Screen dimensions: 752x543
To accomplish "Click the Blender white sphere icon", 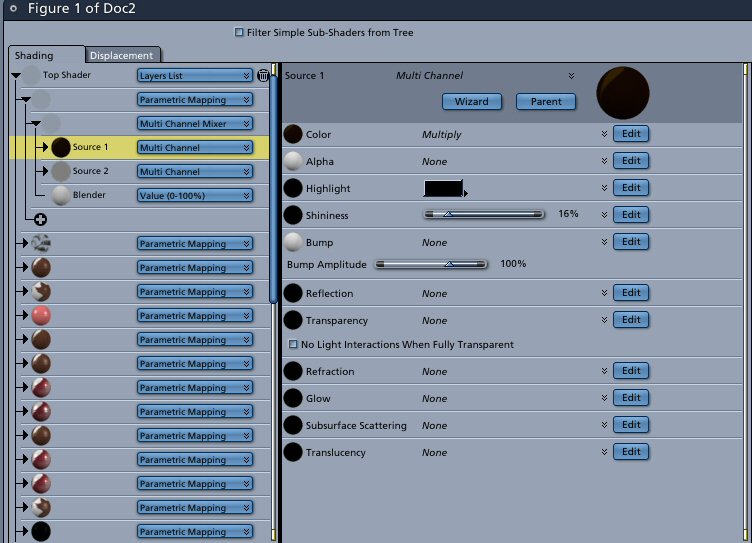I will [61, 195].
